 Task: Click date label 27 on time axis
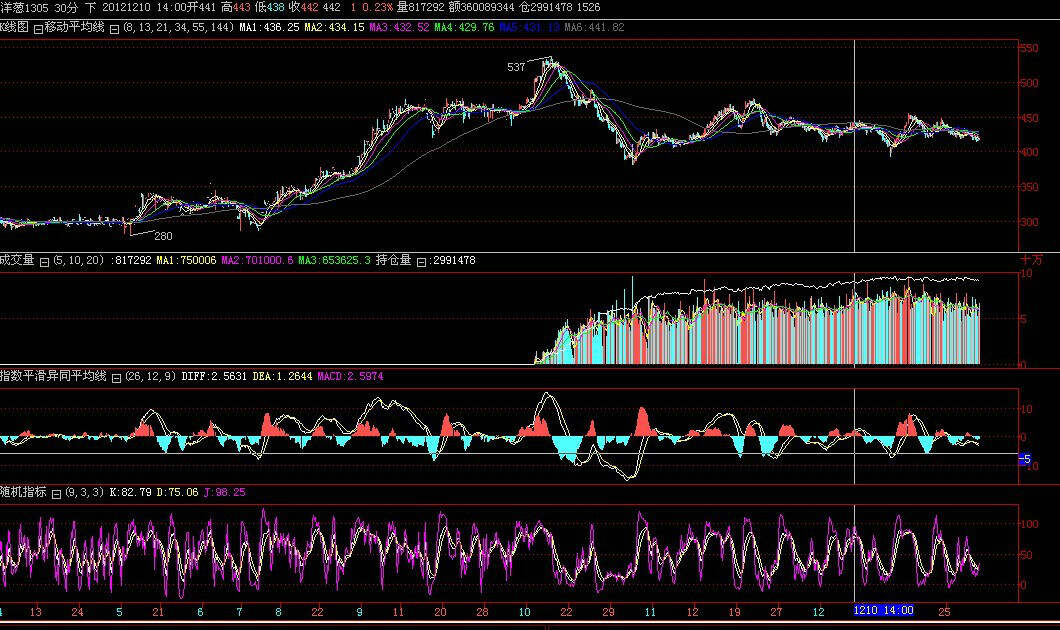[x=776, y=612]
